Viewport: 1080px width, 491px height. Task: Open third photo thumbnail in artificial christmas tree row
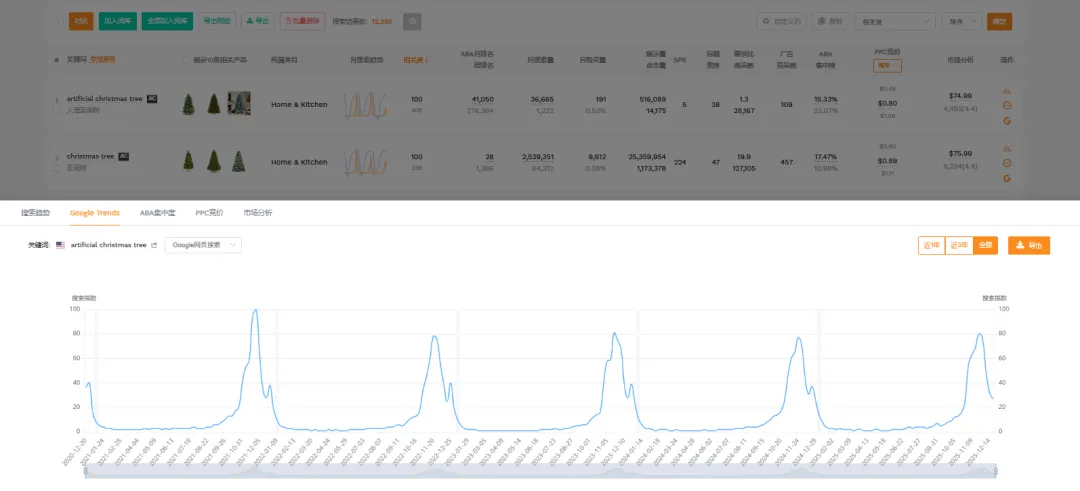click(239, 103)
